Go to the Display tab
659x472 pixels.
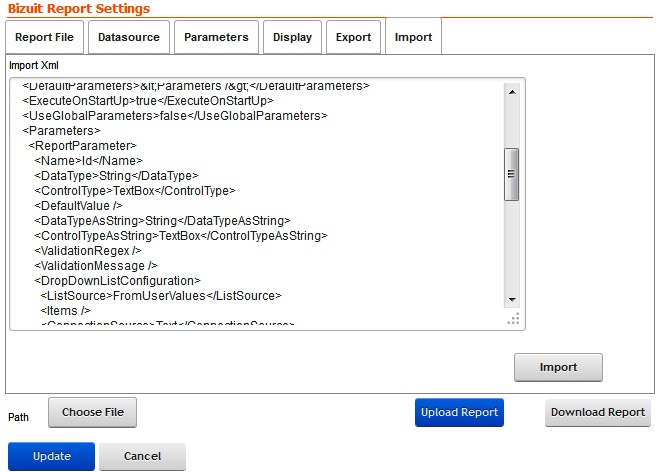[292, 37]
